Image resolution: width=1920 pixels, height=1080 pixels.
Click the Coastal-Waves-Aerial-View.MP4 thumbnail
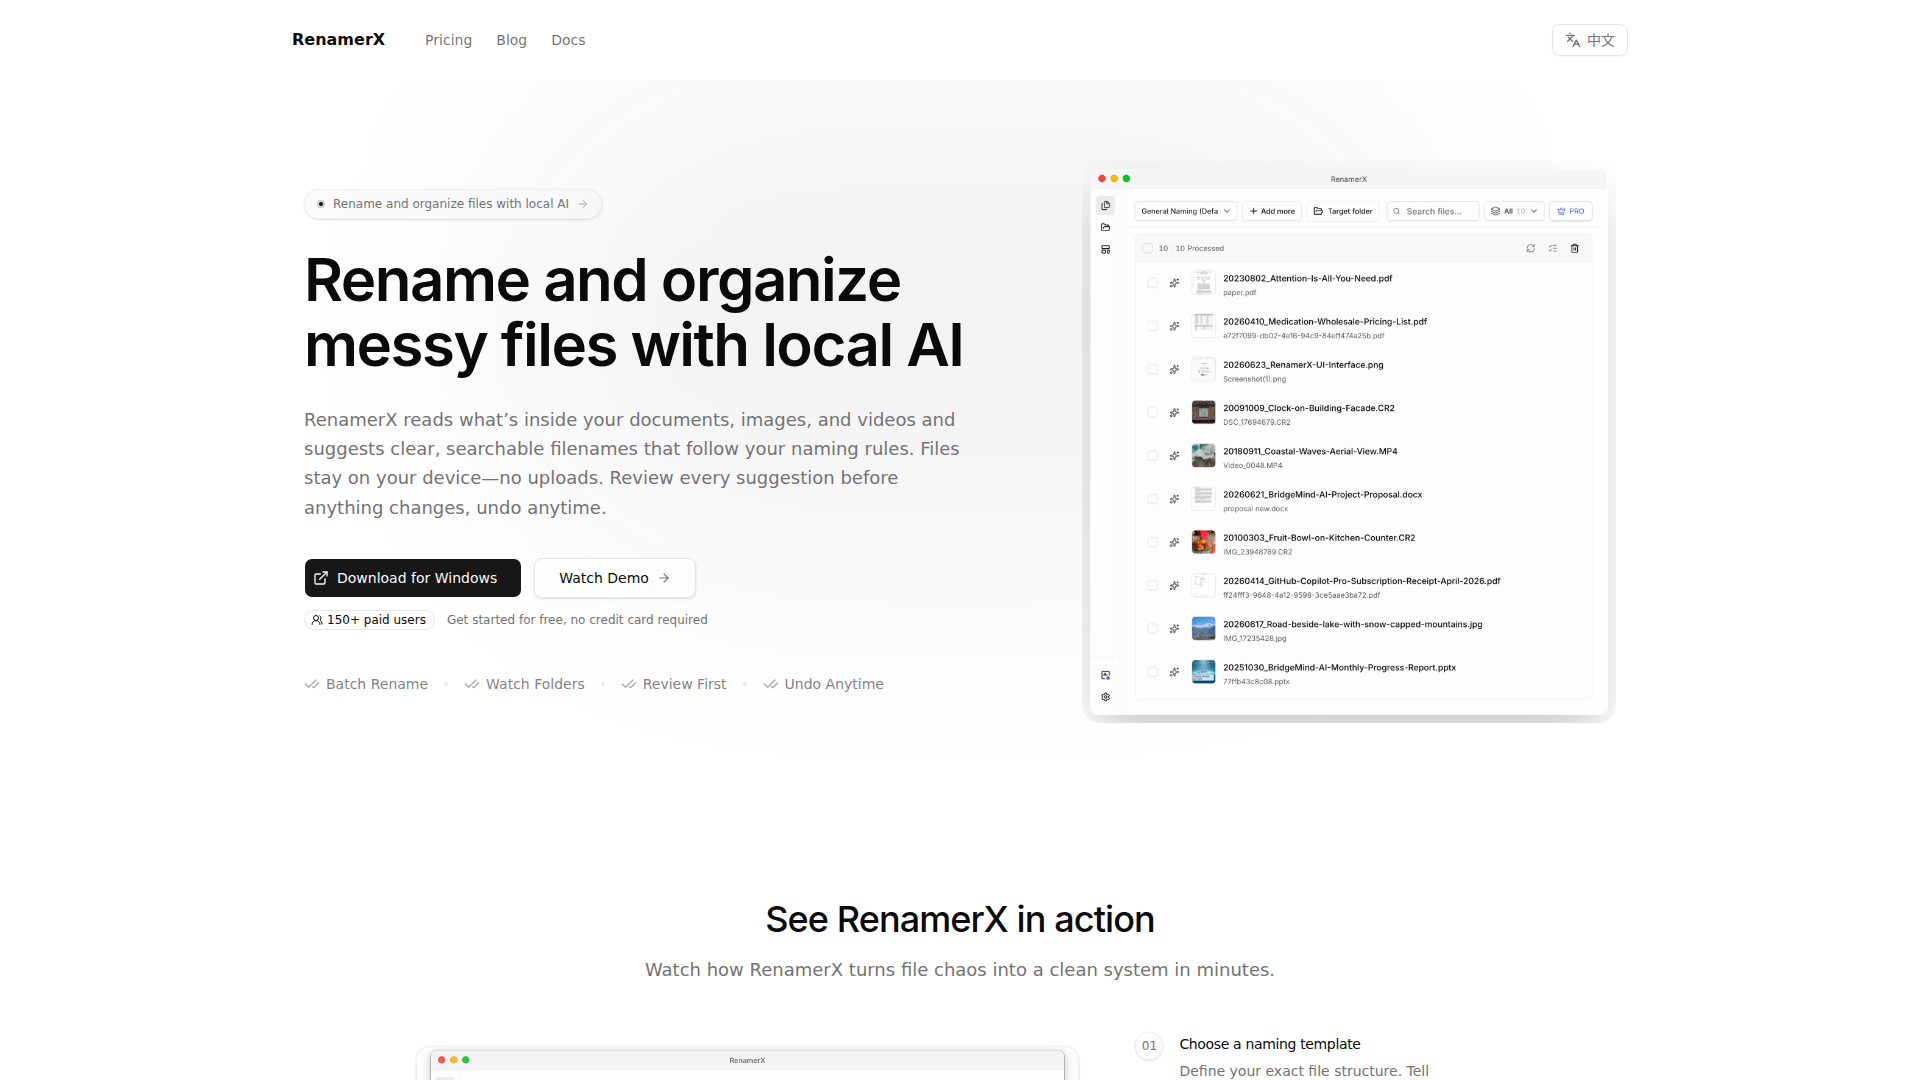click(1203, 456)
